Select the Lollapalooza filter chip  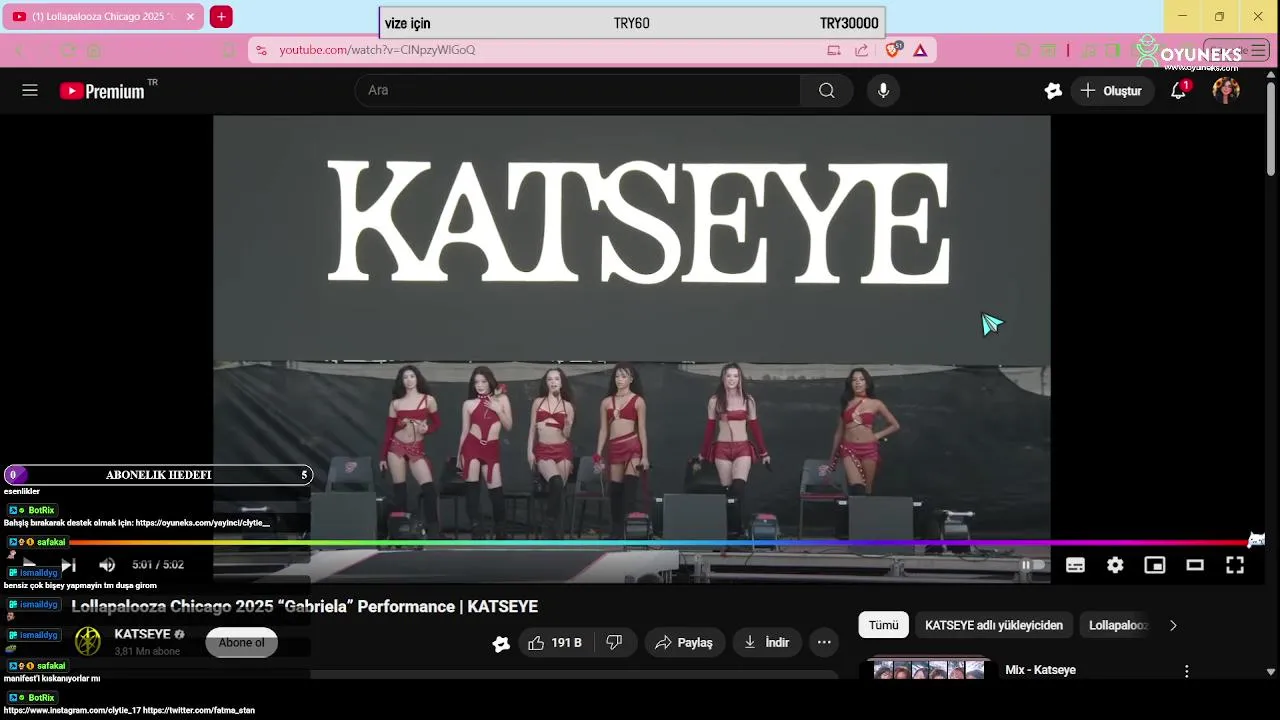(x=1118, y=625)
